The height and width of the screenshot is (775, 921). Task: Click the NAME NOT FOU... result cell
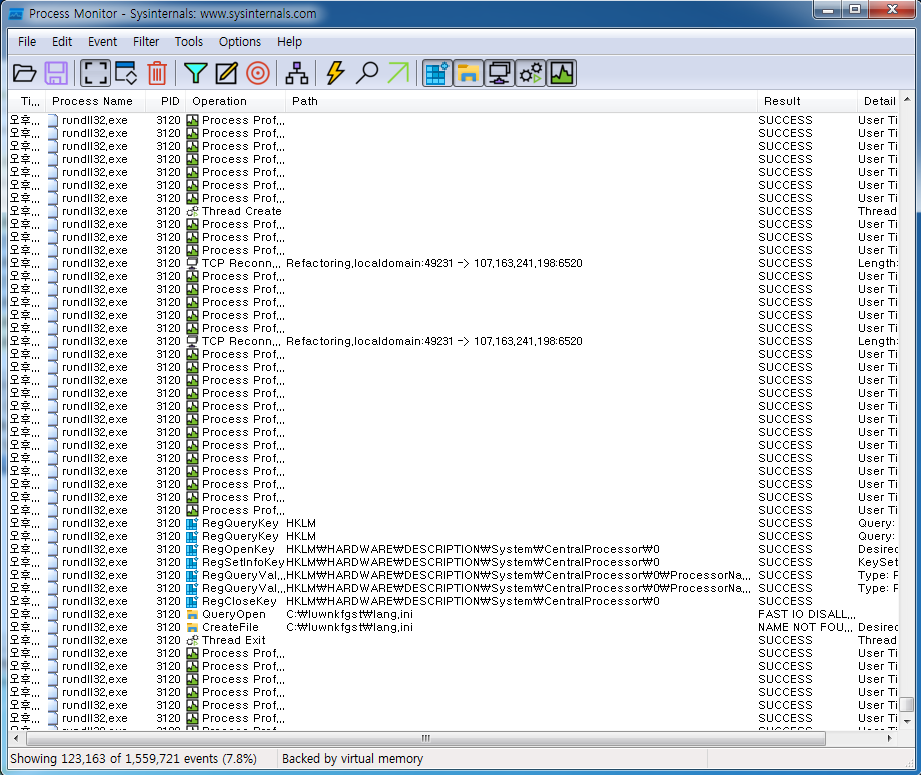[x=805, y=627]
